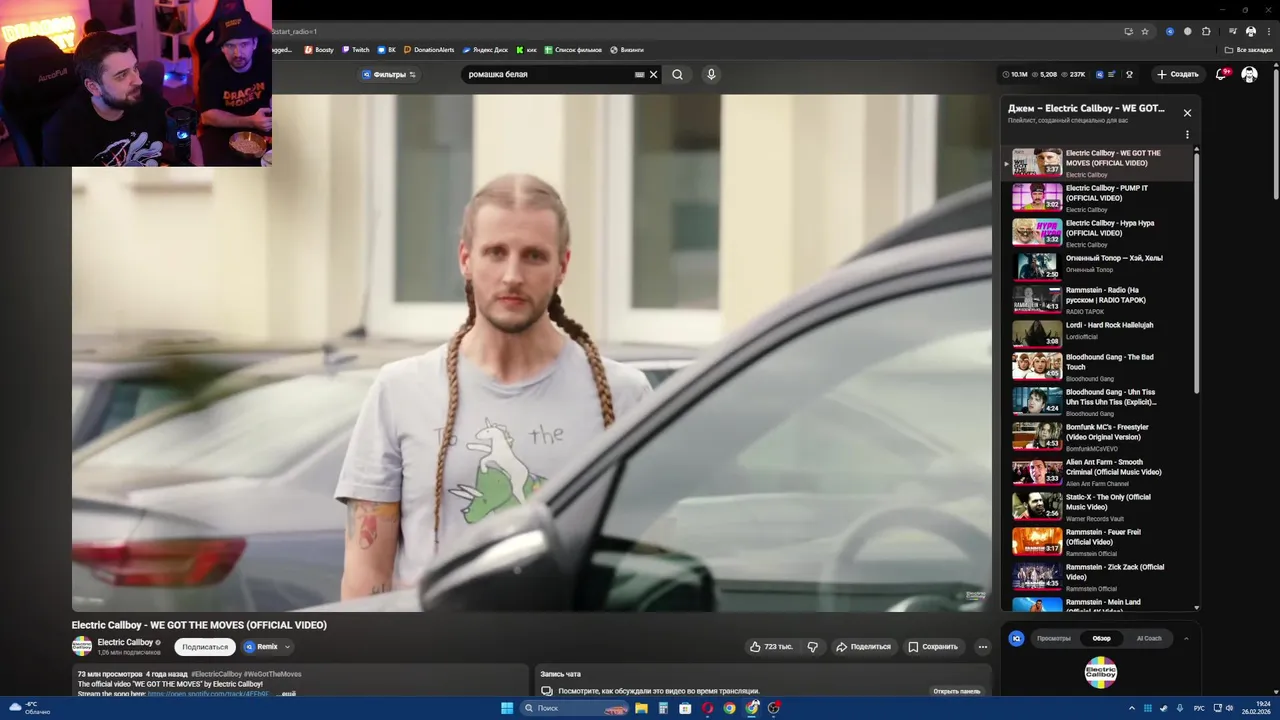1280x720 pixels.
Task: Click the 10.1M stats counter
Action: [x=1015, y=74]
